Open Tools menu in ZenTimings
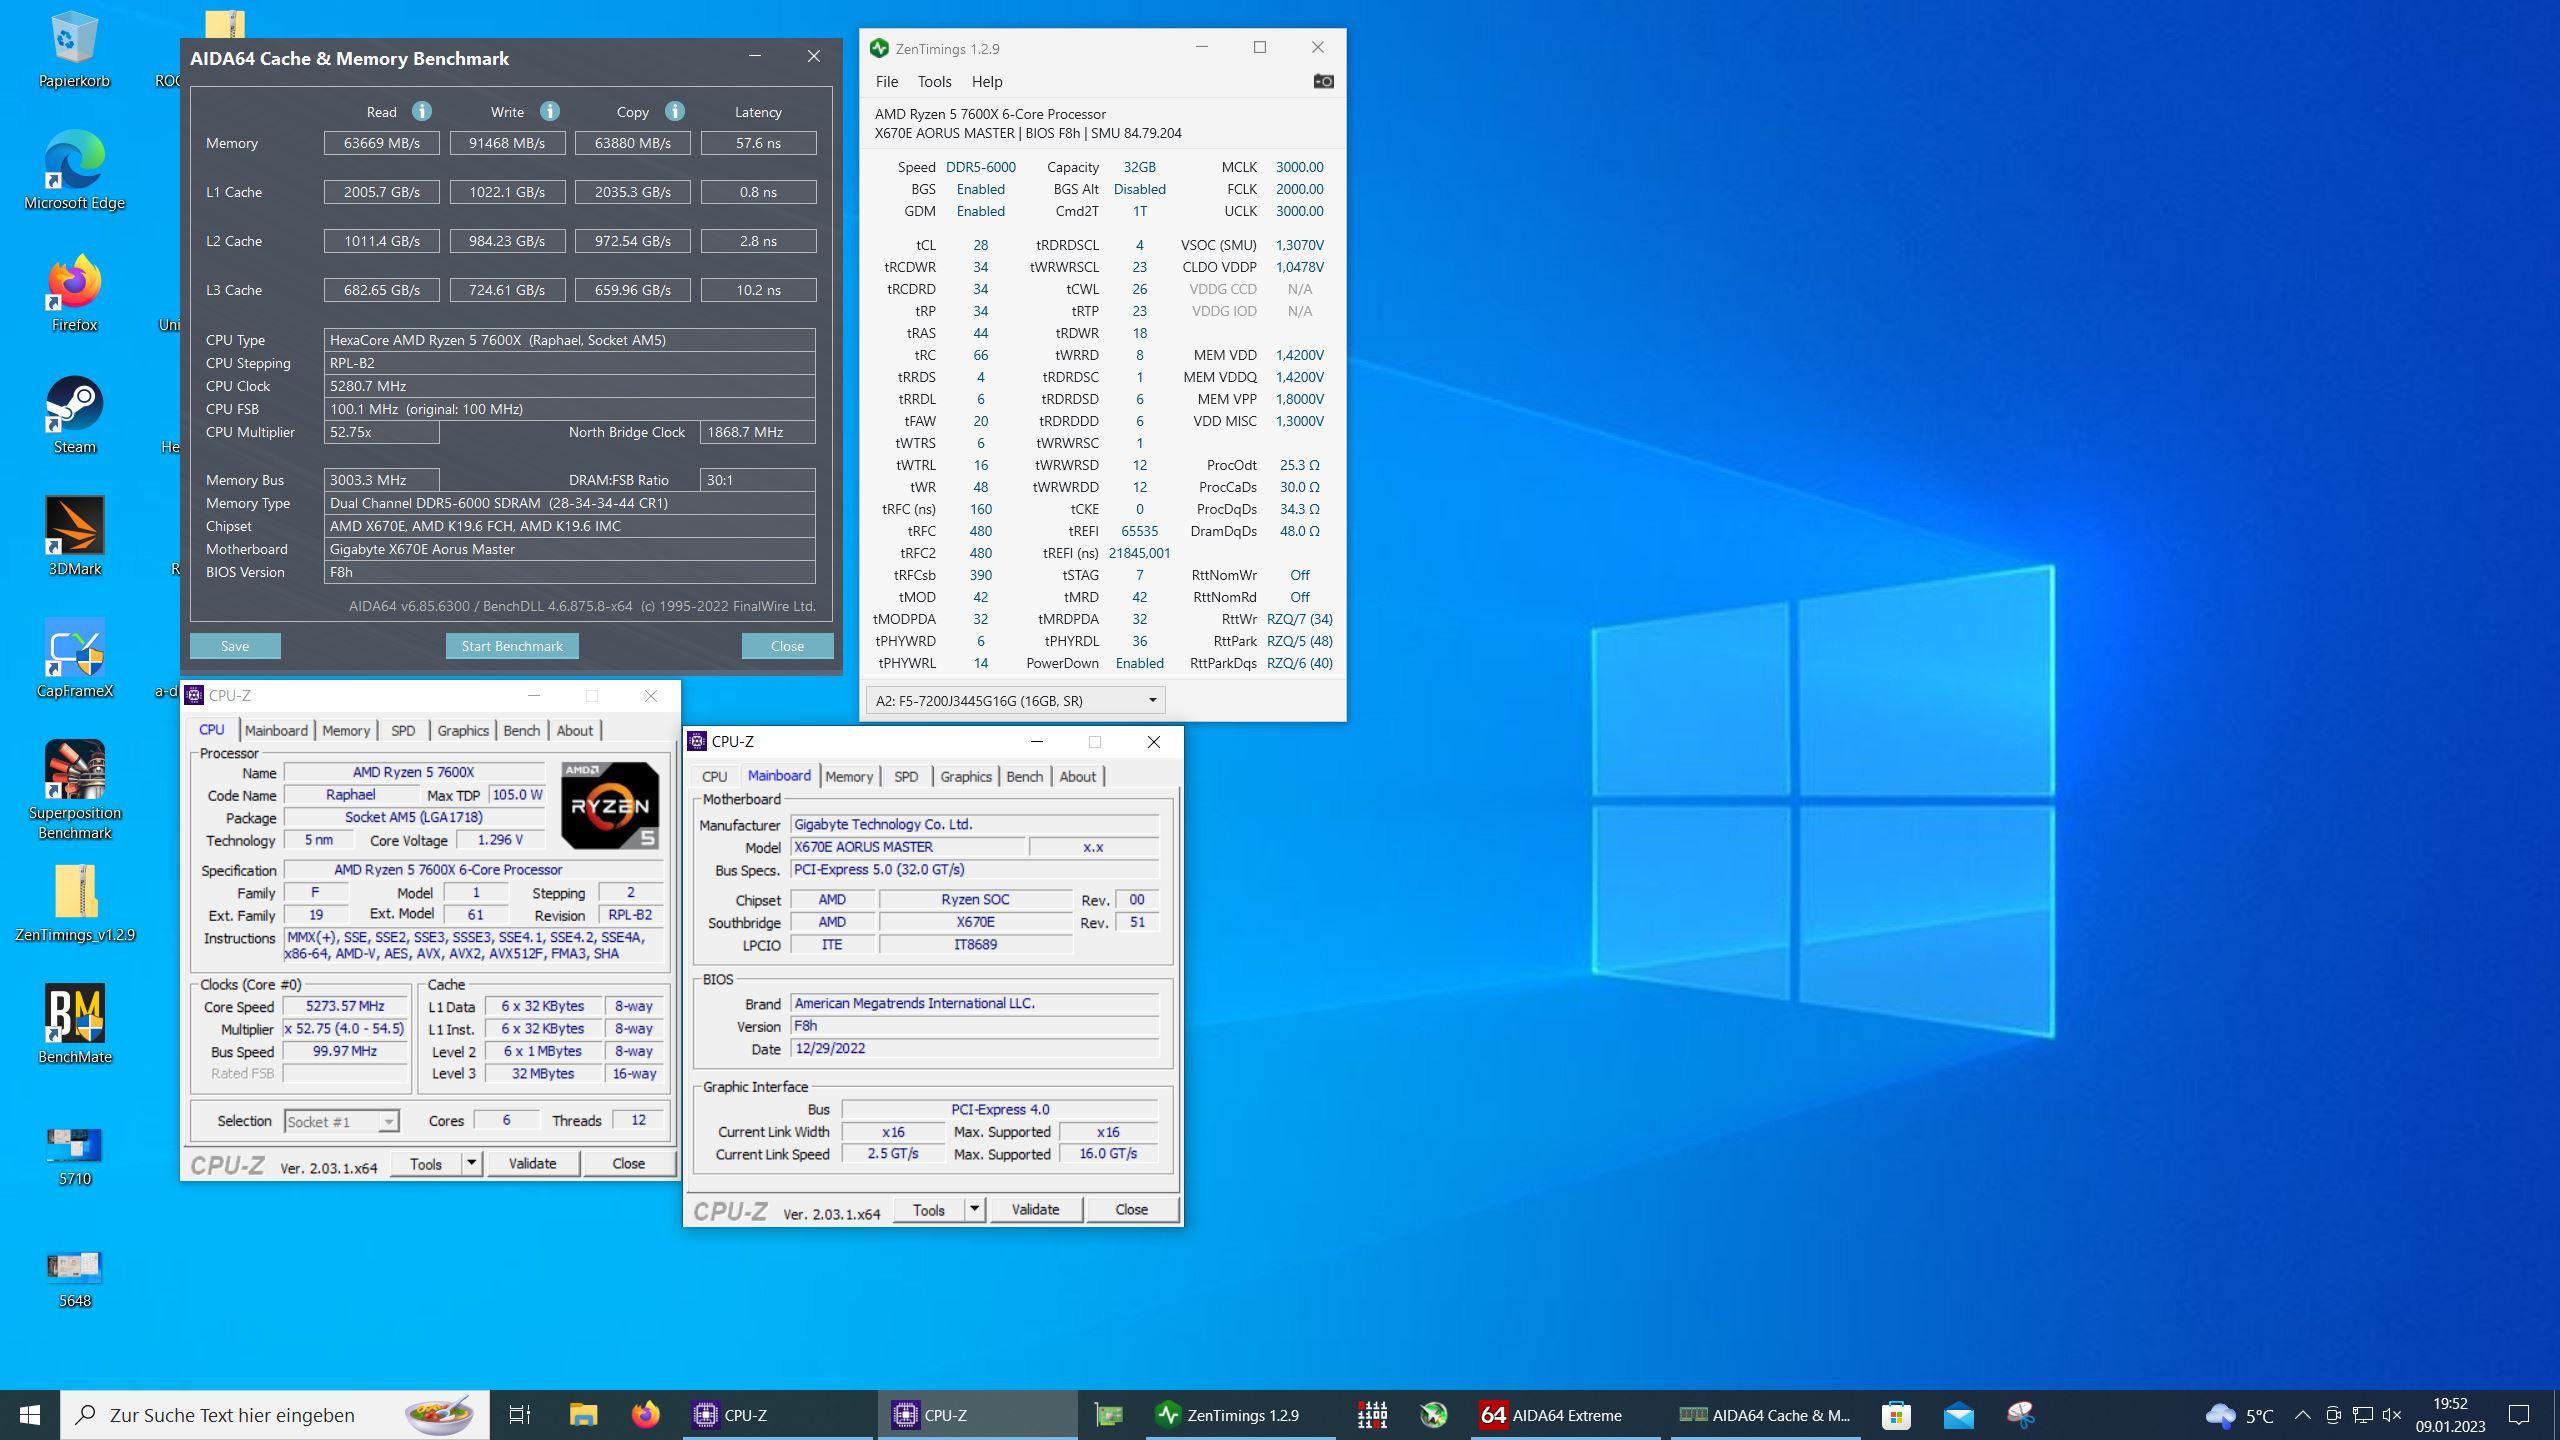This screenshot has height=1440, width=2560. (x=934, y=82)
